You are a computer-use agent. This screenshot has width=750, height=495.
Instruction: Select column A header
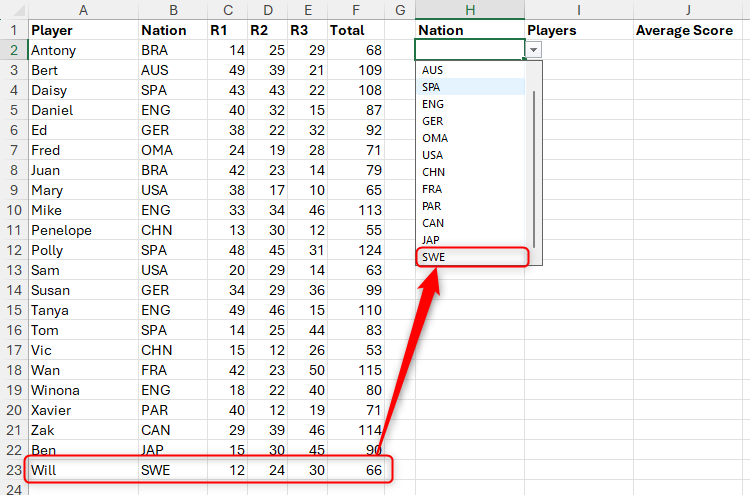(82, 9)
